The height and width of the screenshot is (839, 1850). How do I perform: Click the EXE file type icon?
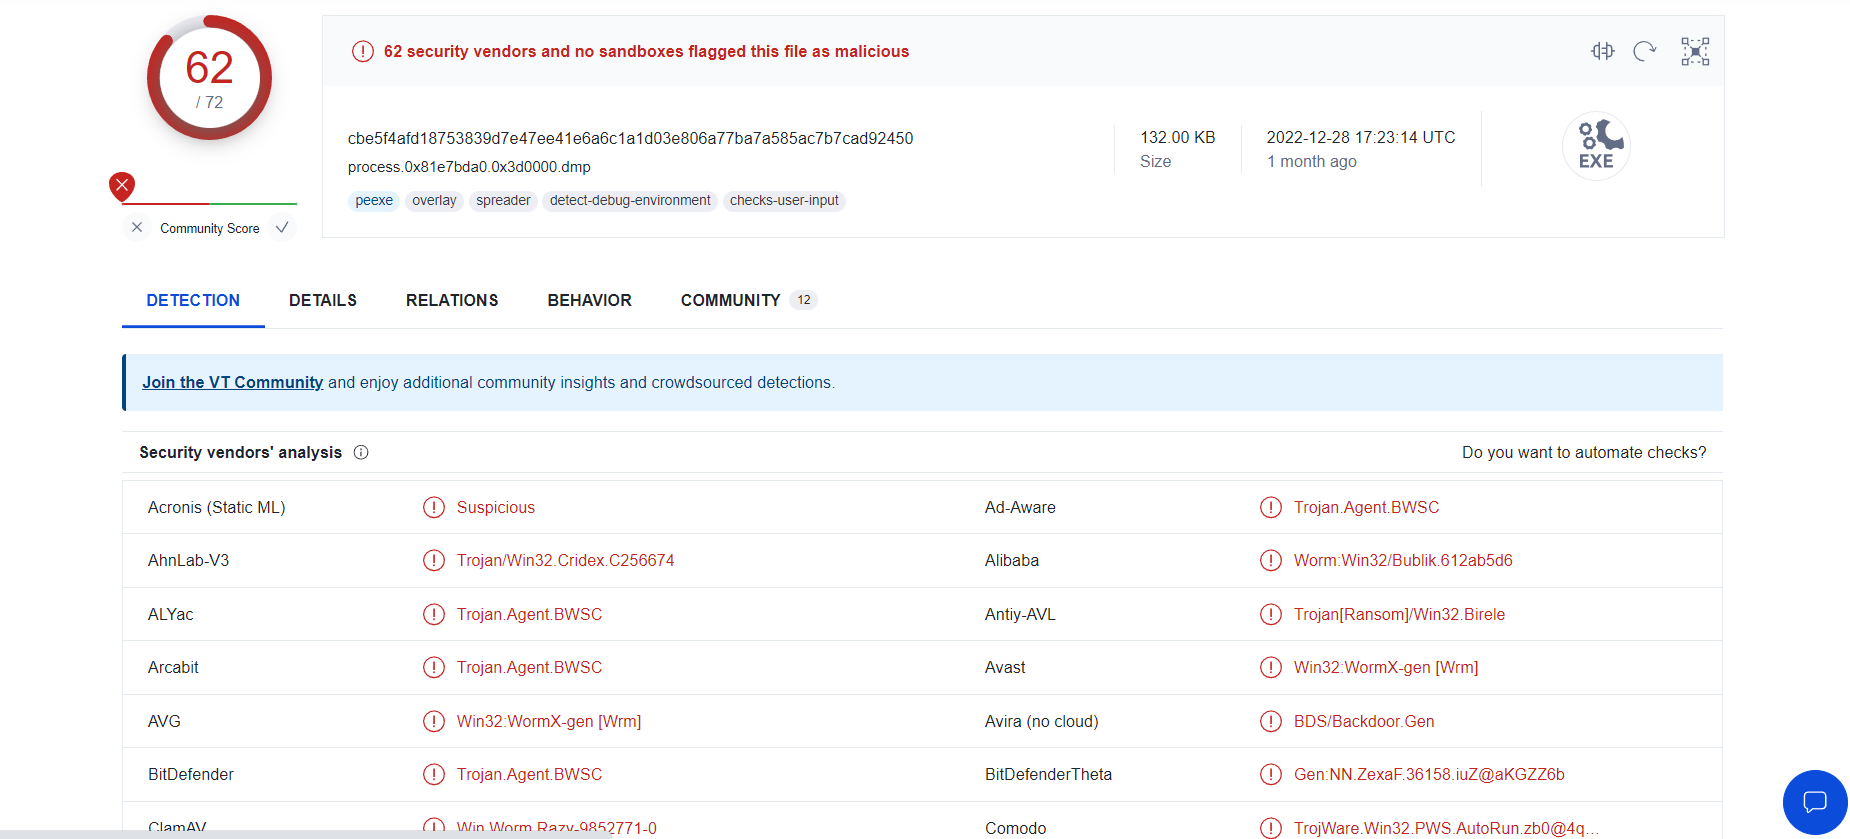(1596, 146)
